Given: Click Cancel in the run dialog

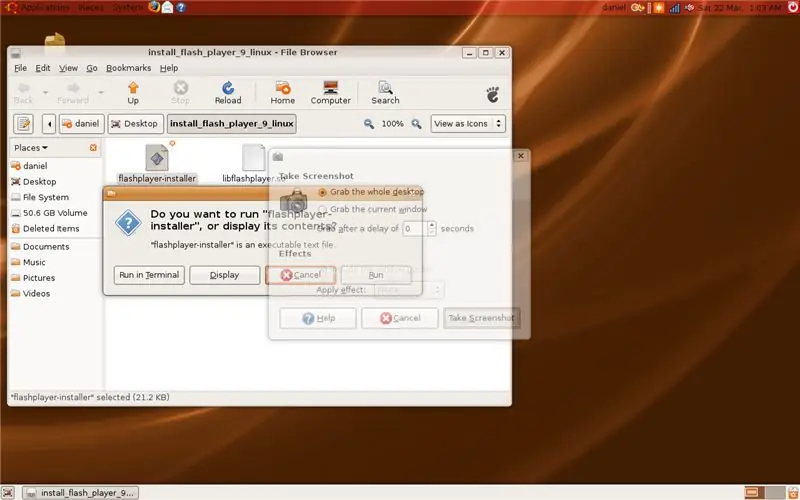Looking at the screenshot, I should point(301,275).
